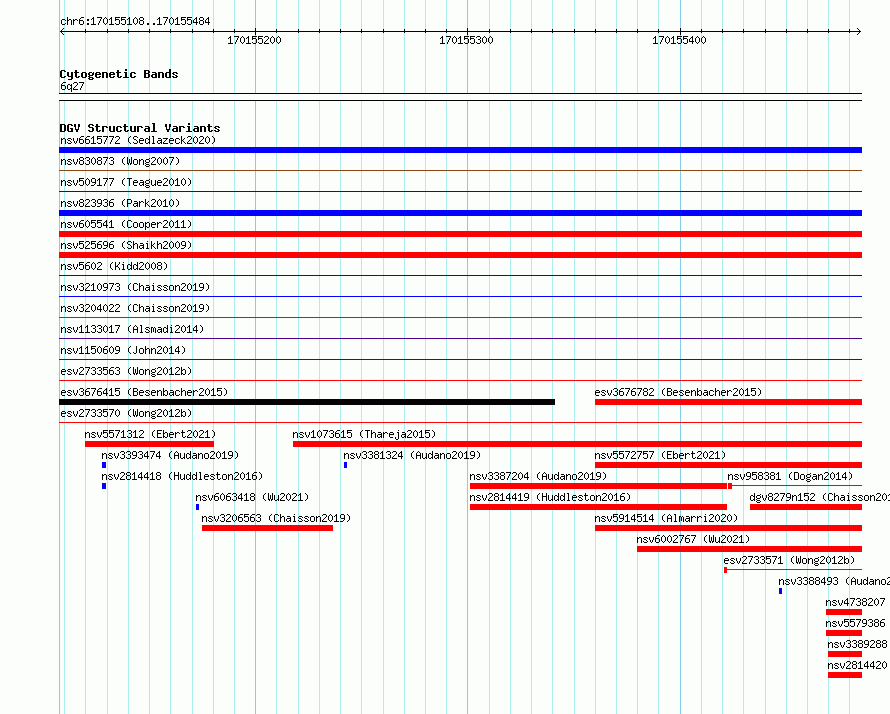Click the red esv3676782 variant bar
890x714 pixels.
click(x=728, y=402)
